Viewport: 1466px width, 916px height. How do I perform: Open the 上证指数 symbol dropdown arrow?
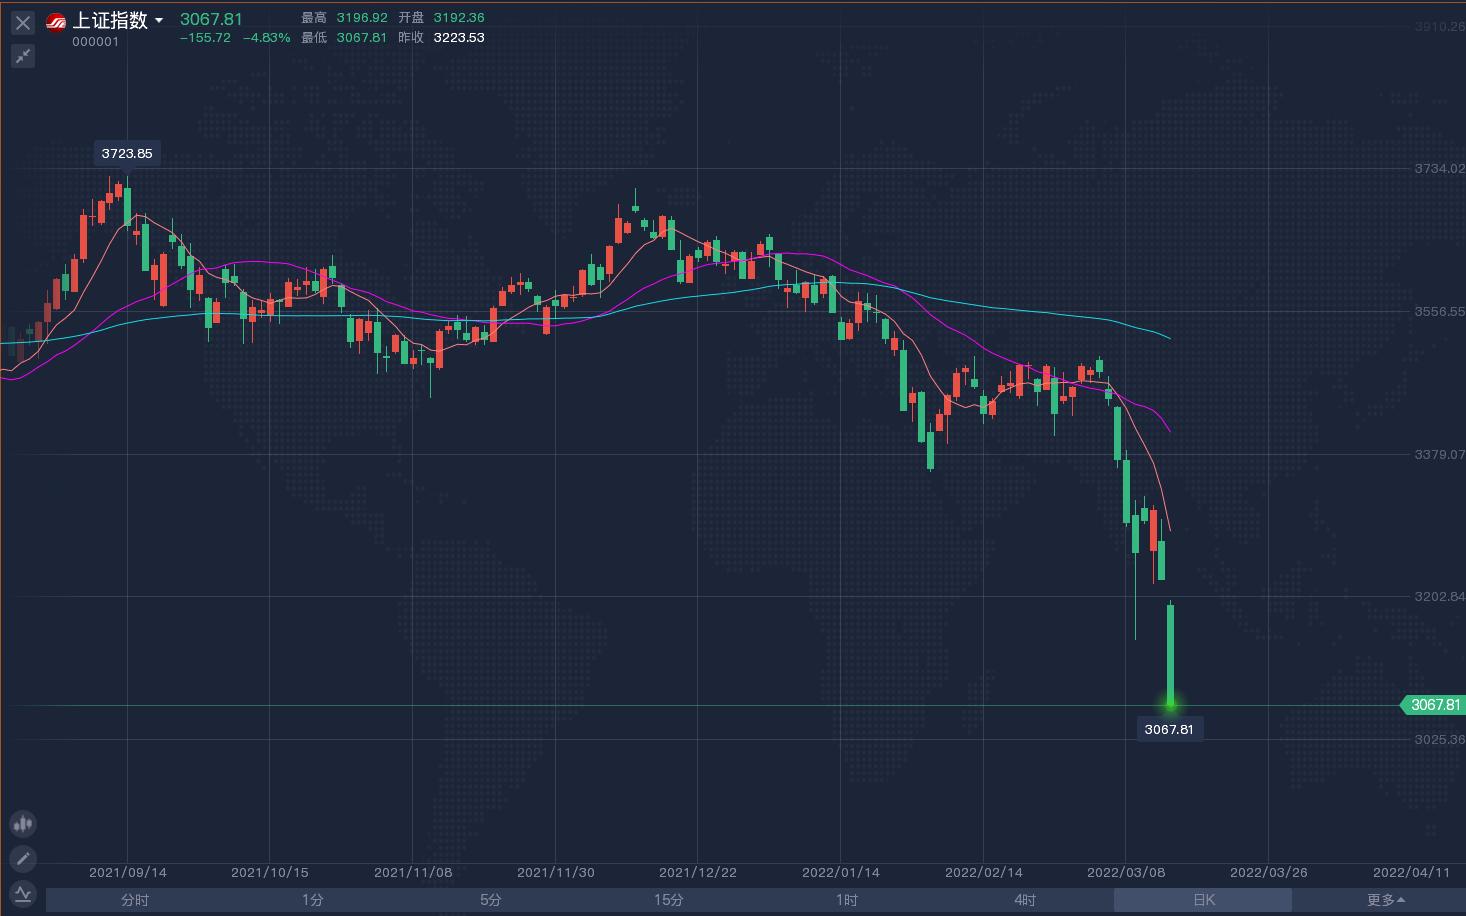pos(159,21)
